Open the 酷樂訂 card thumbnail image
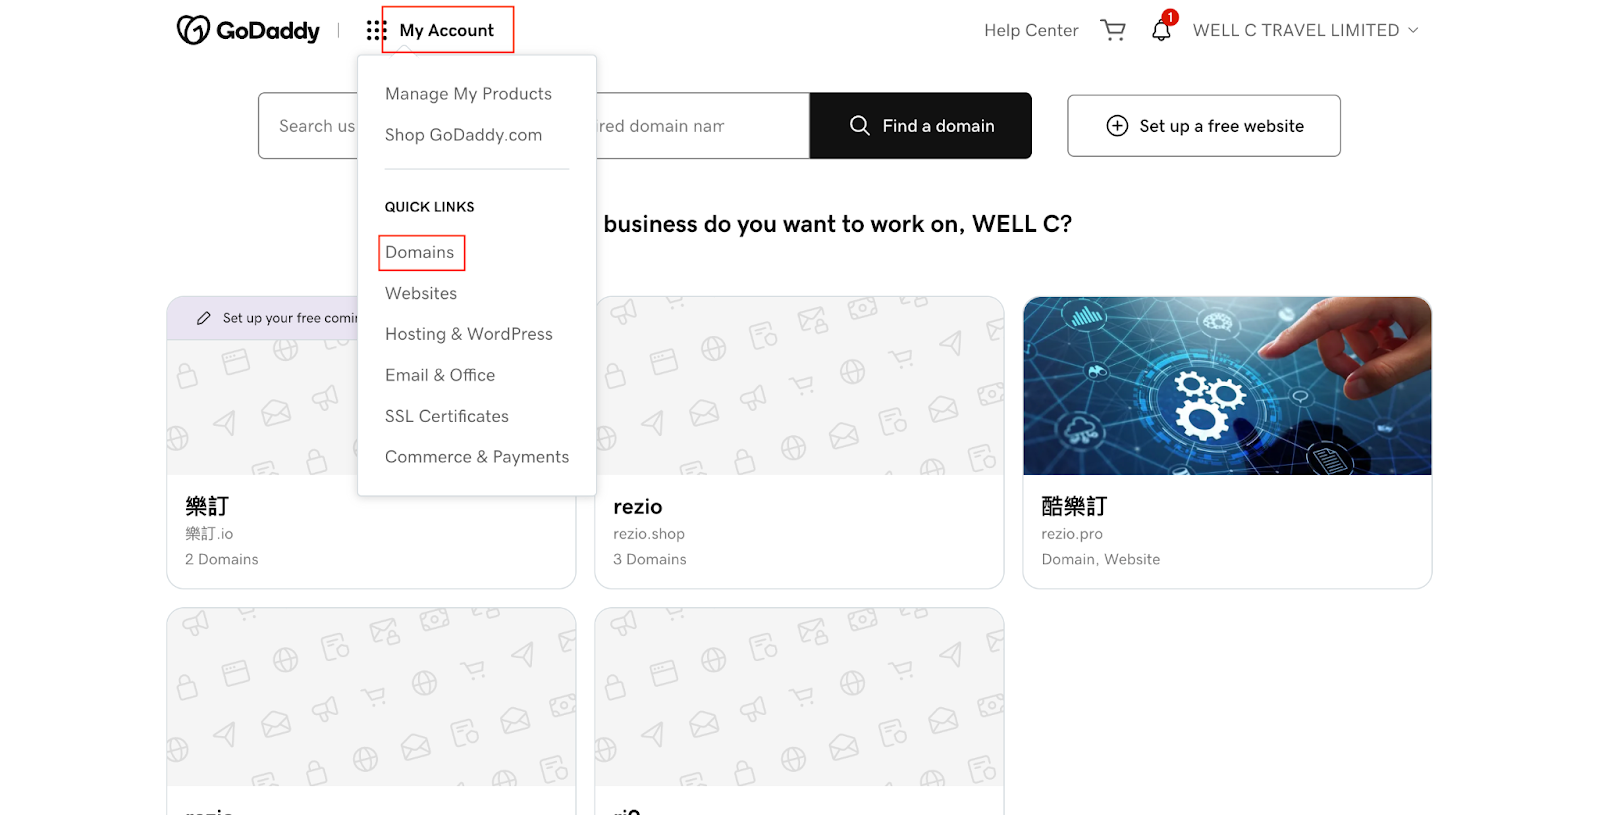The image size is (1600, 815). (x=1227, y=386)
